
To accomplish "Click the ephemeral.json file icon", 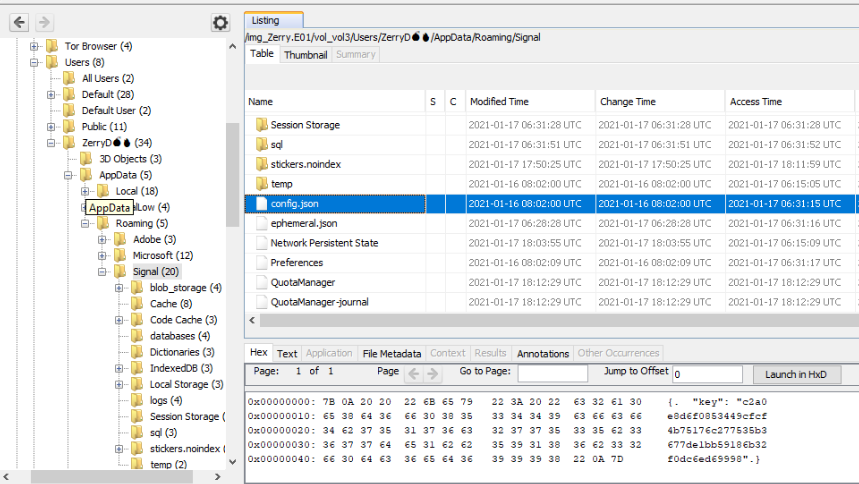I will pyautogui.click(x=261, y=223).
